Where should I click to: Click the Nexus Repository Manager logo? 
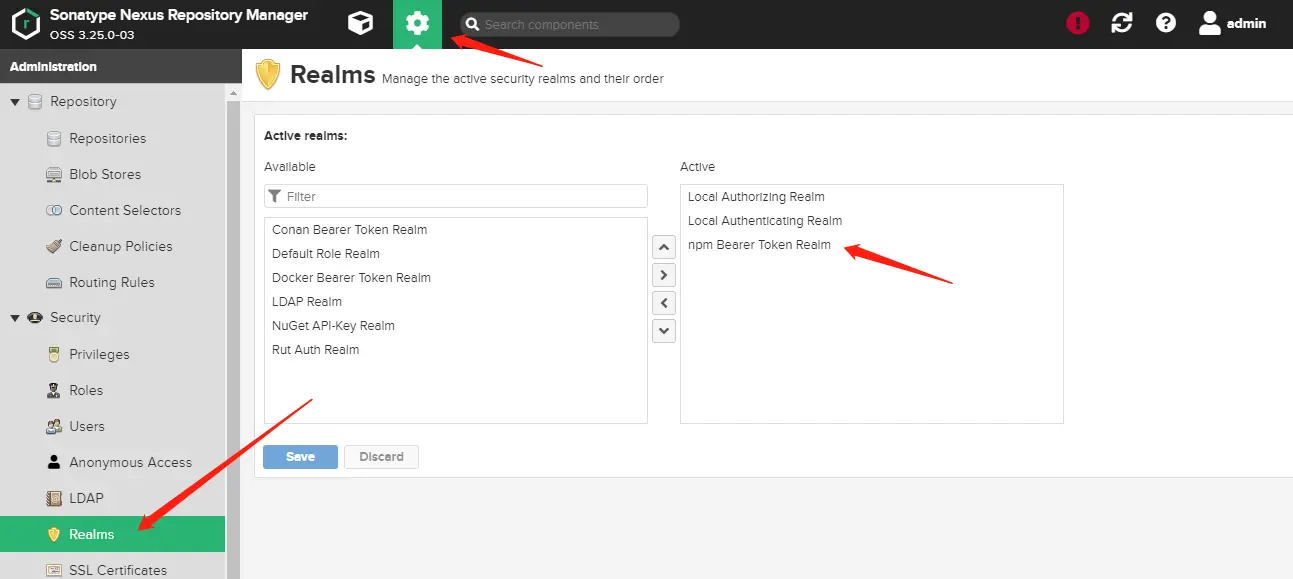[x=26, y=24]
